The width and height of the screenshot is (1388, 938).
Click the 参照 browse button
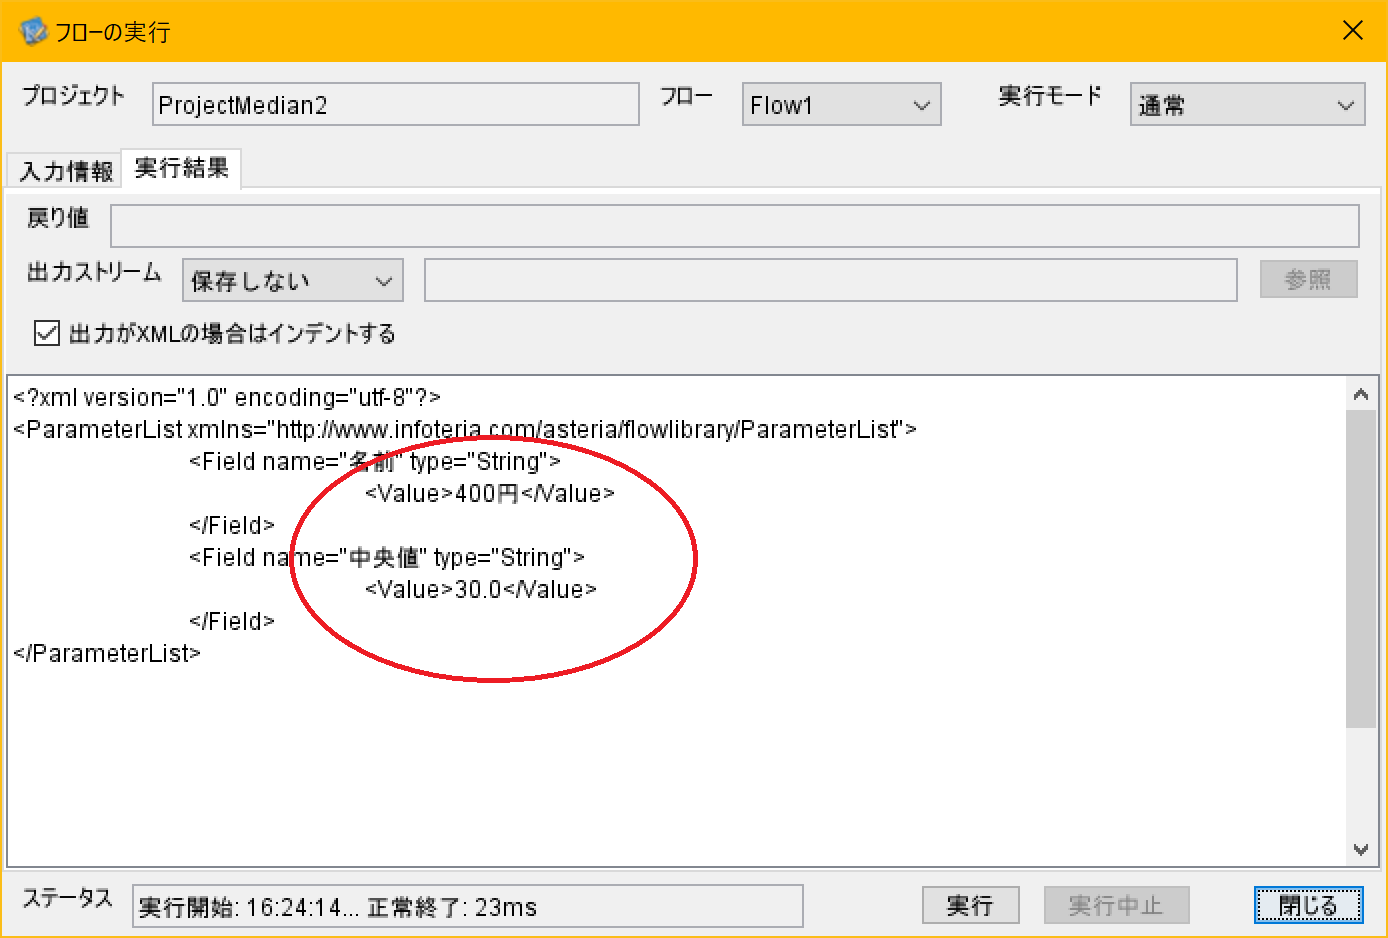coord(1308,280)
